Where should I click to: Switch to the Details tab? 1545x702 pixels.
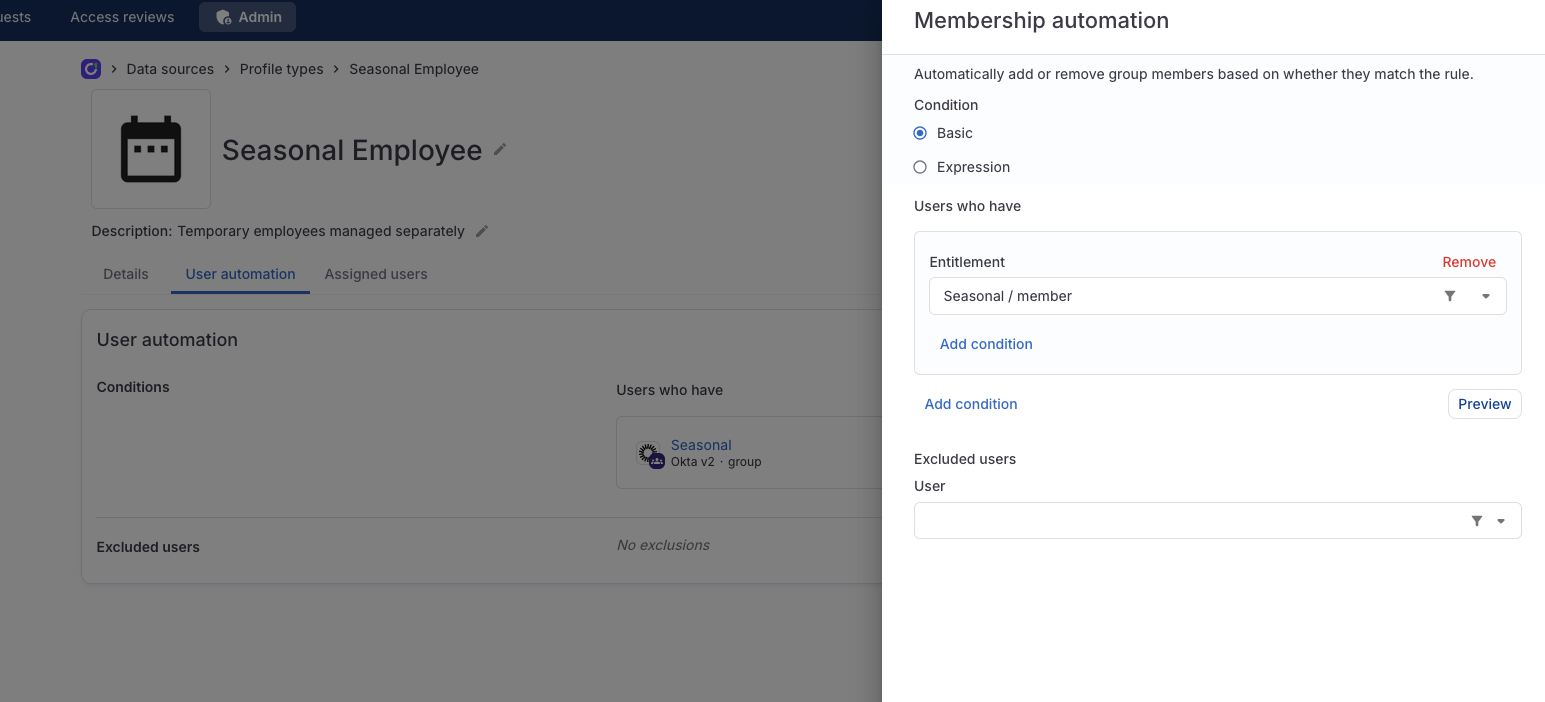coord(125,273)
